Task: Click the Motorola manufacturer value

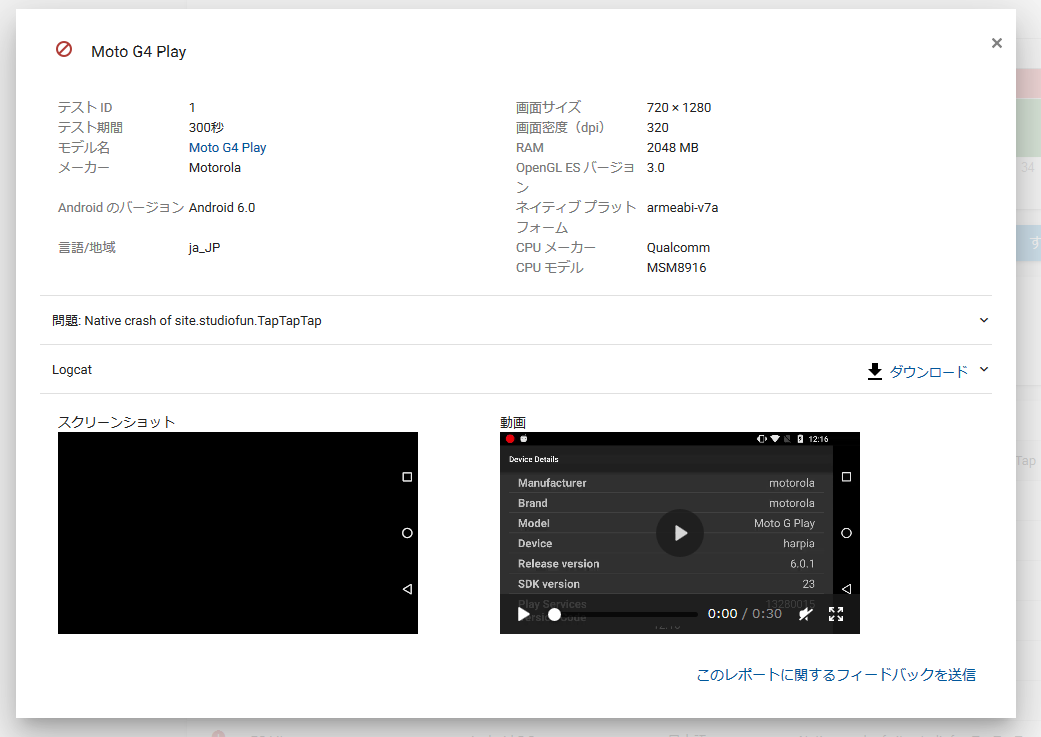Action: tap(214, 167)
